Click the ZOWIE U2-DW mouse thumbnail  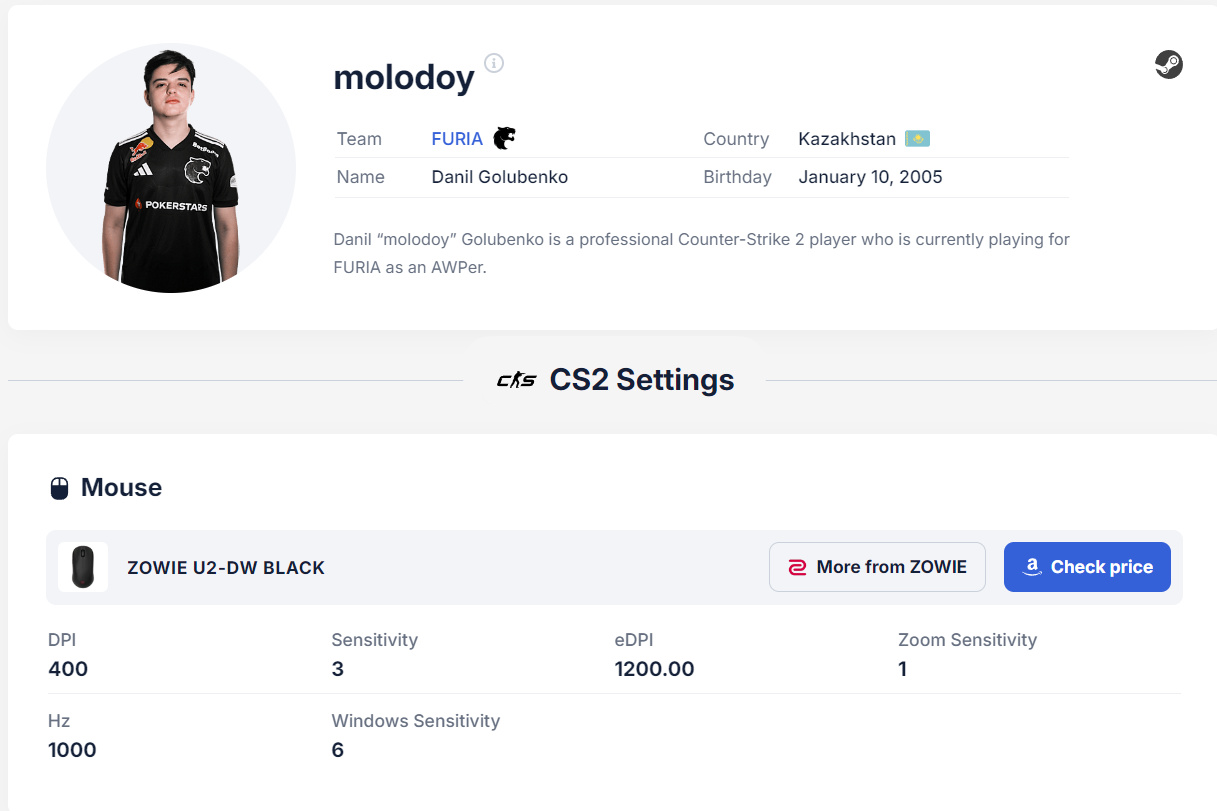click(x=83, y=567)
